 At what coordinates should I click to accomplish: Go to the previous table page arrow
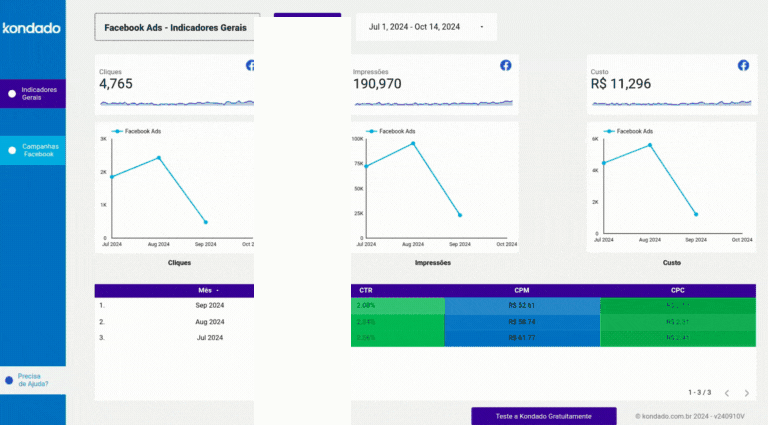[x=727, y=393]
